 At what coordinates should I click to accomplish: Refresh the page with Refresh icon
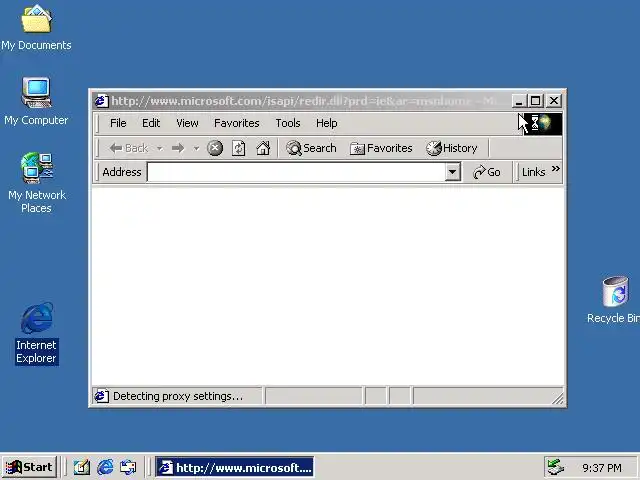[x=239, y=148]
